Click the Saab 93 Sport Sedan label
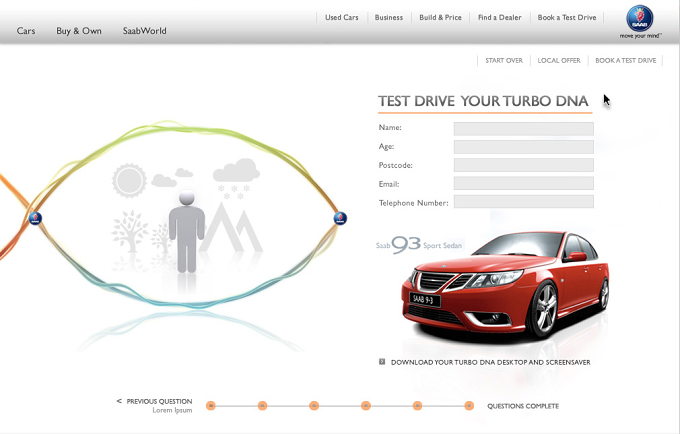The height and width of the screenshot is (434, 680). tap(419, 245)
